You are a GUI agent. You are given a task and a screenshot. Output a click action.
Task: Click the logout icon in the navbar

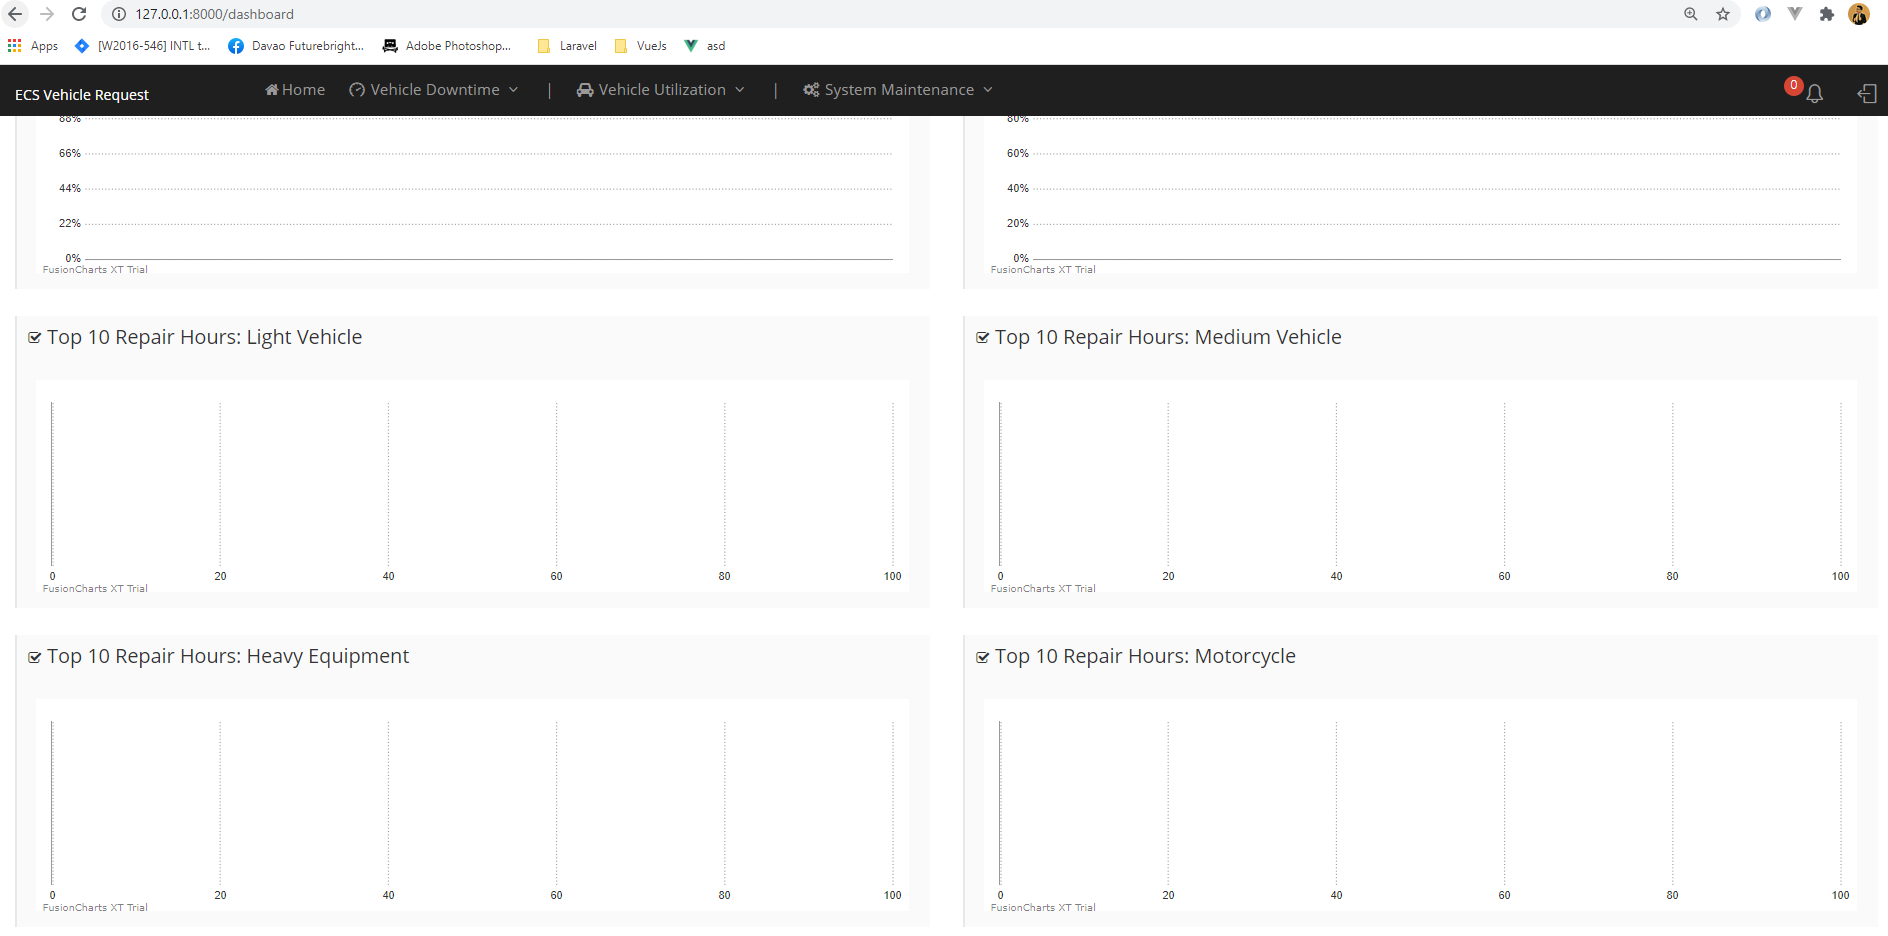coord(1867,94)
